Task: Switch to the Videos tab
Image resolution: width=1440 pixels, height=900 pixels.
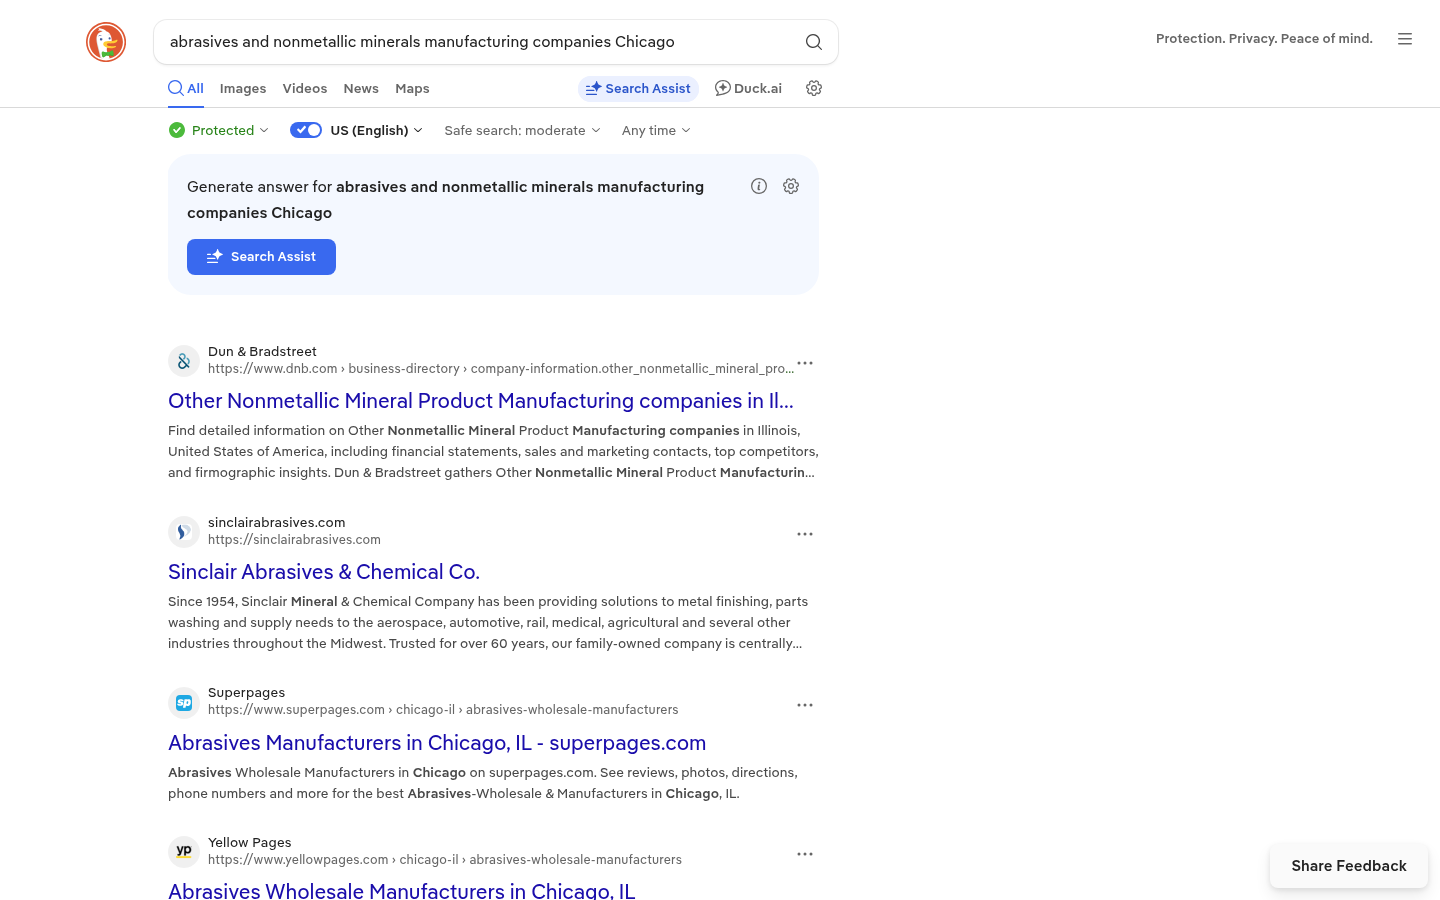Action: pyautogui.click(x=305, y=88)
